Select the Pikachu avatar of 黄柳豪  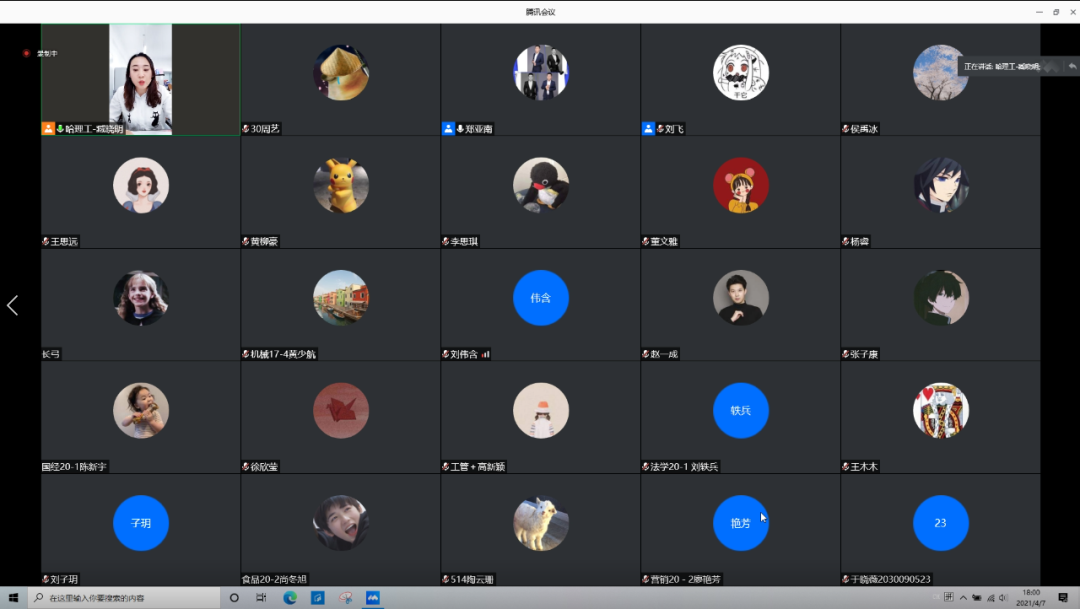(x=341, y=185)
